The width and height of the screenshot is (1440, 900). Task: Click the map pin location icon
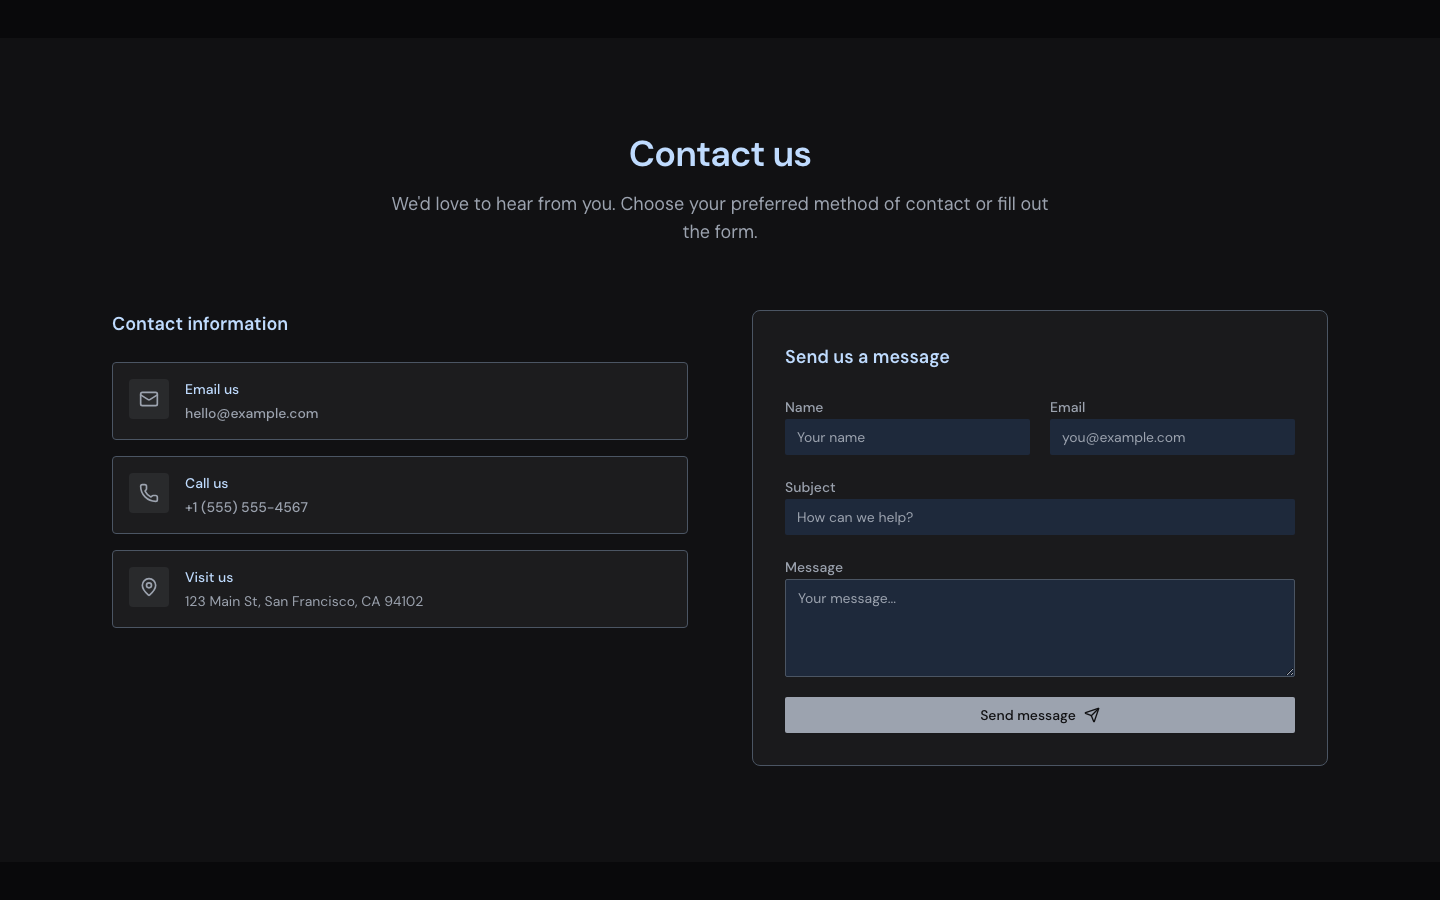(x=149, y=587)
